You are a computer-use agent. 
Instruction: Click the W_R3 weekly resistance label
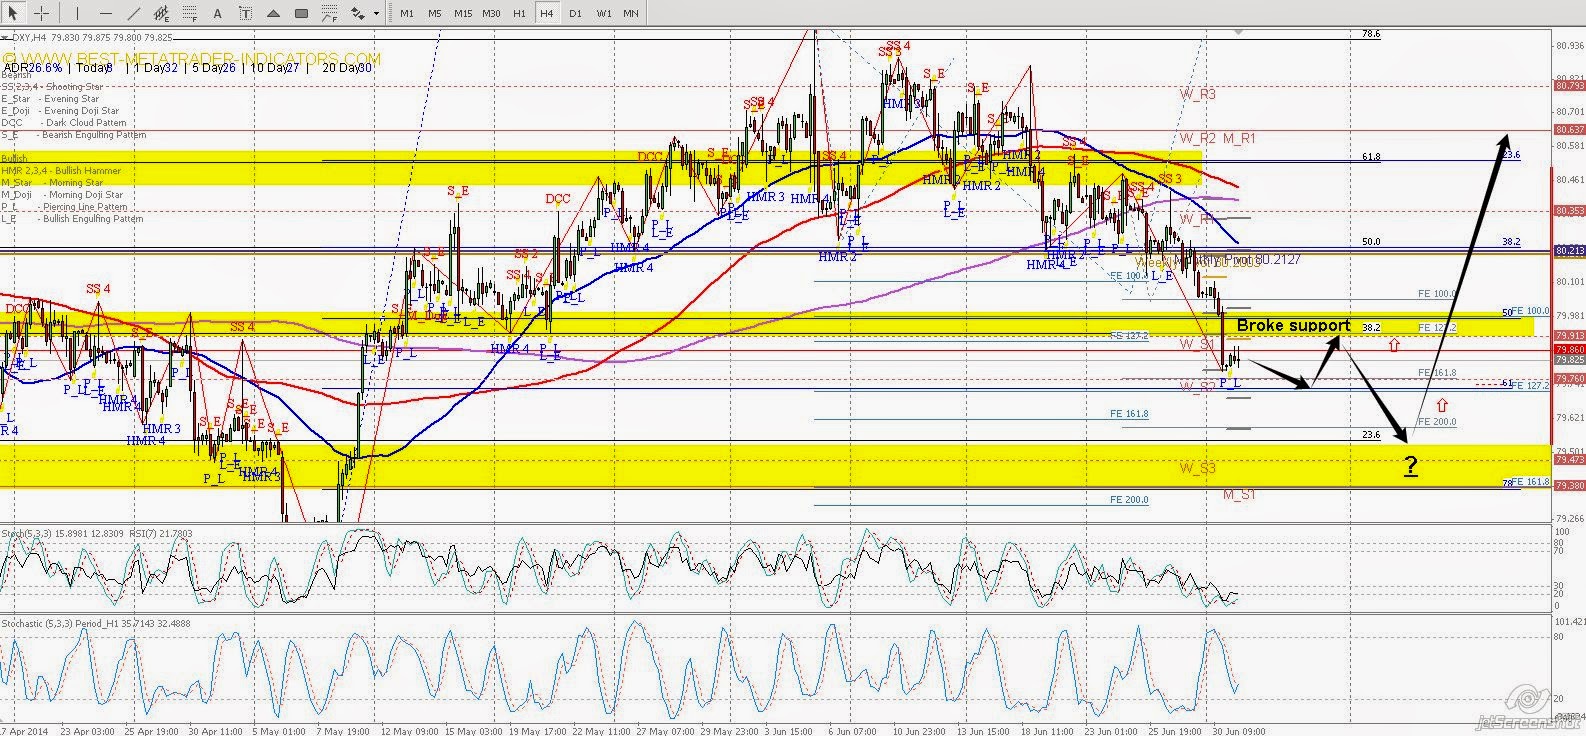click(1196, 94)
